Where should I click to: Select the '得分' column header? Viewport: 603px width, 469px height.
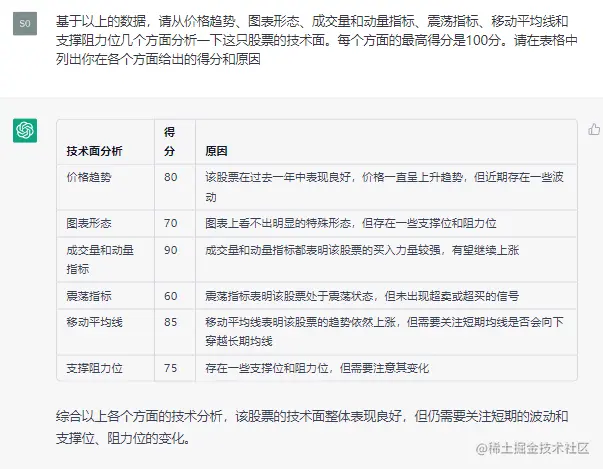(170, 141)
